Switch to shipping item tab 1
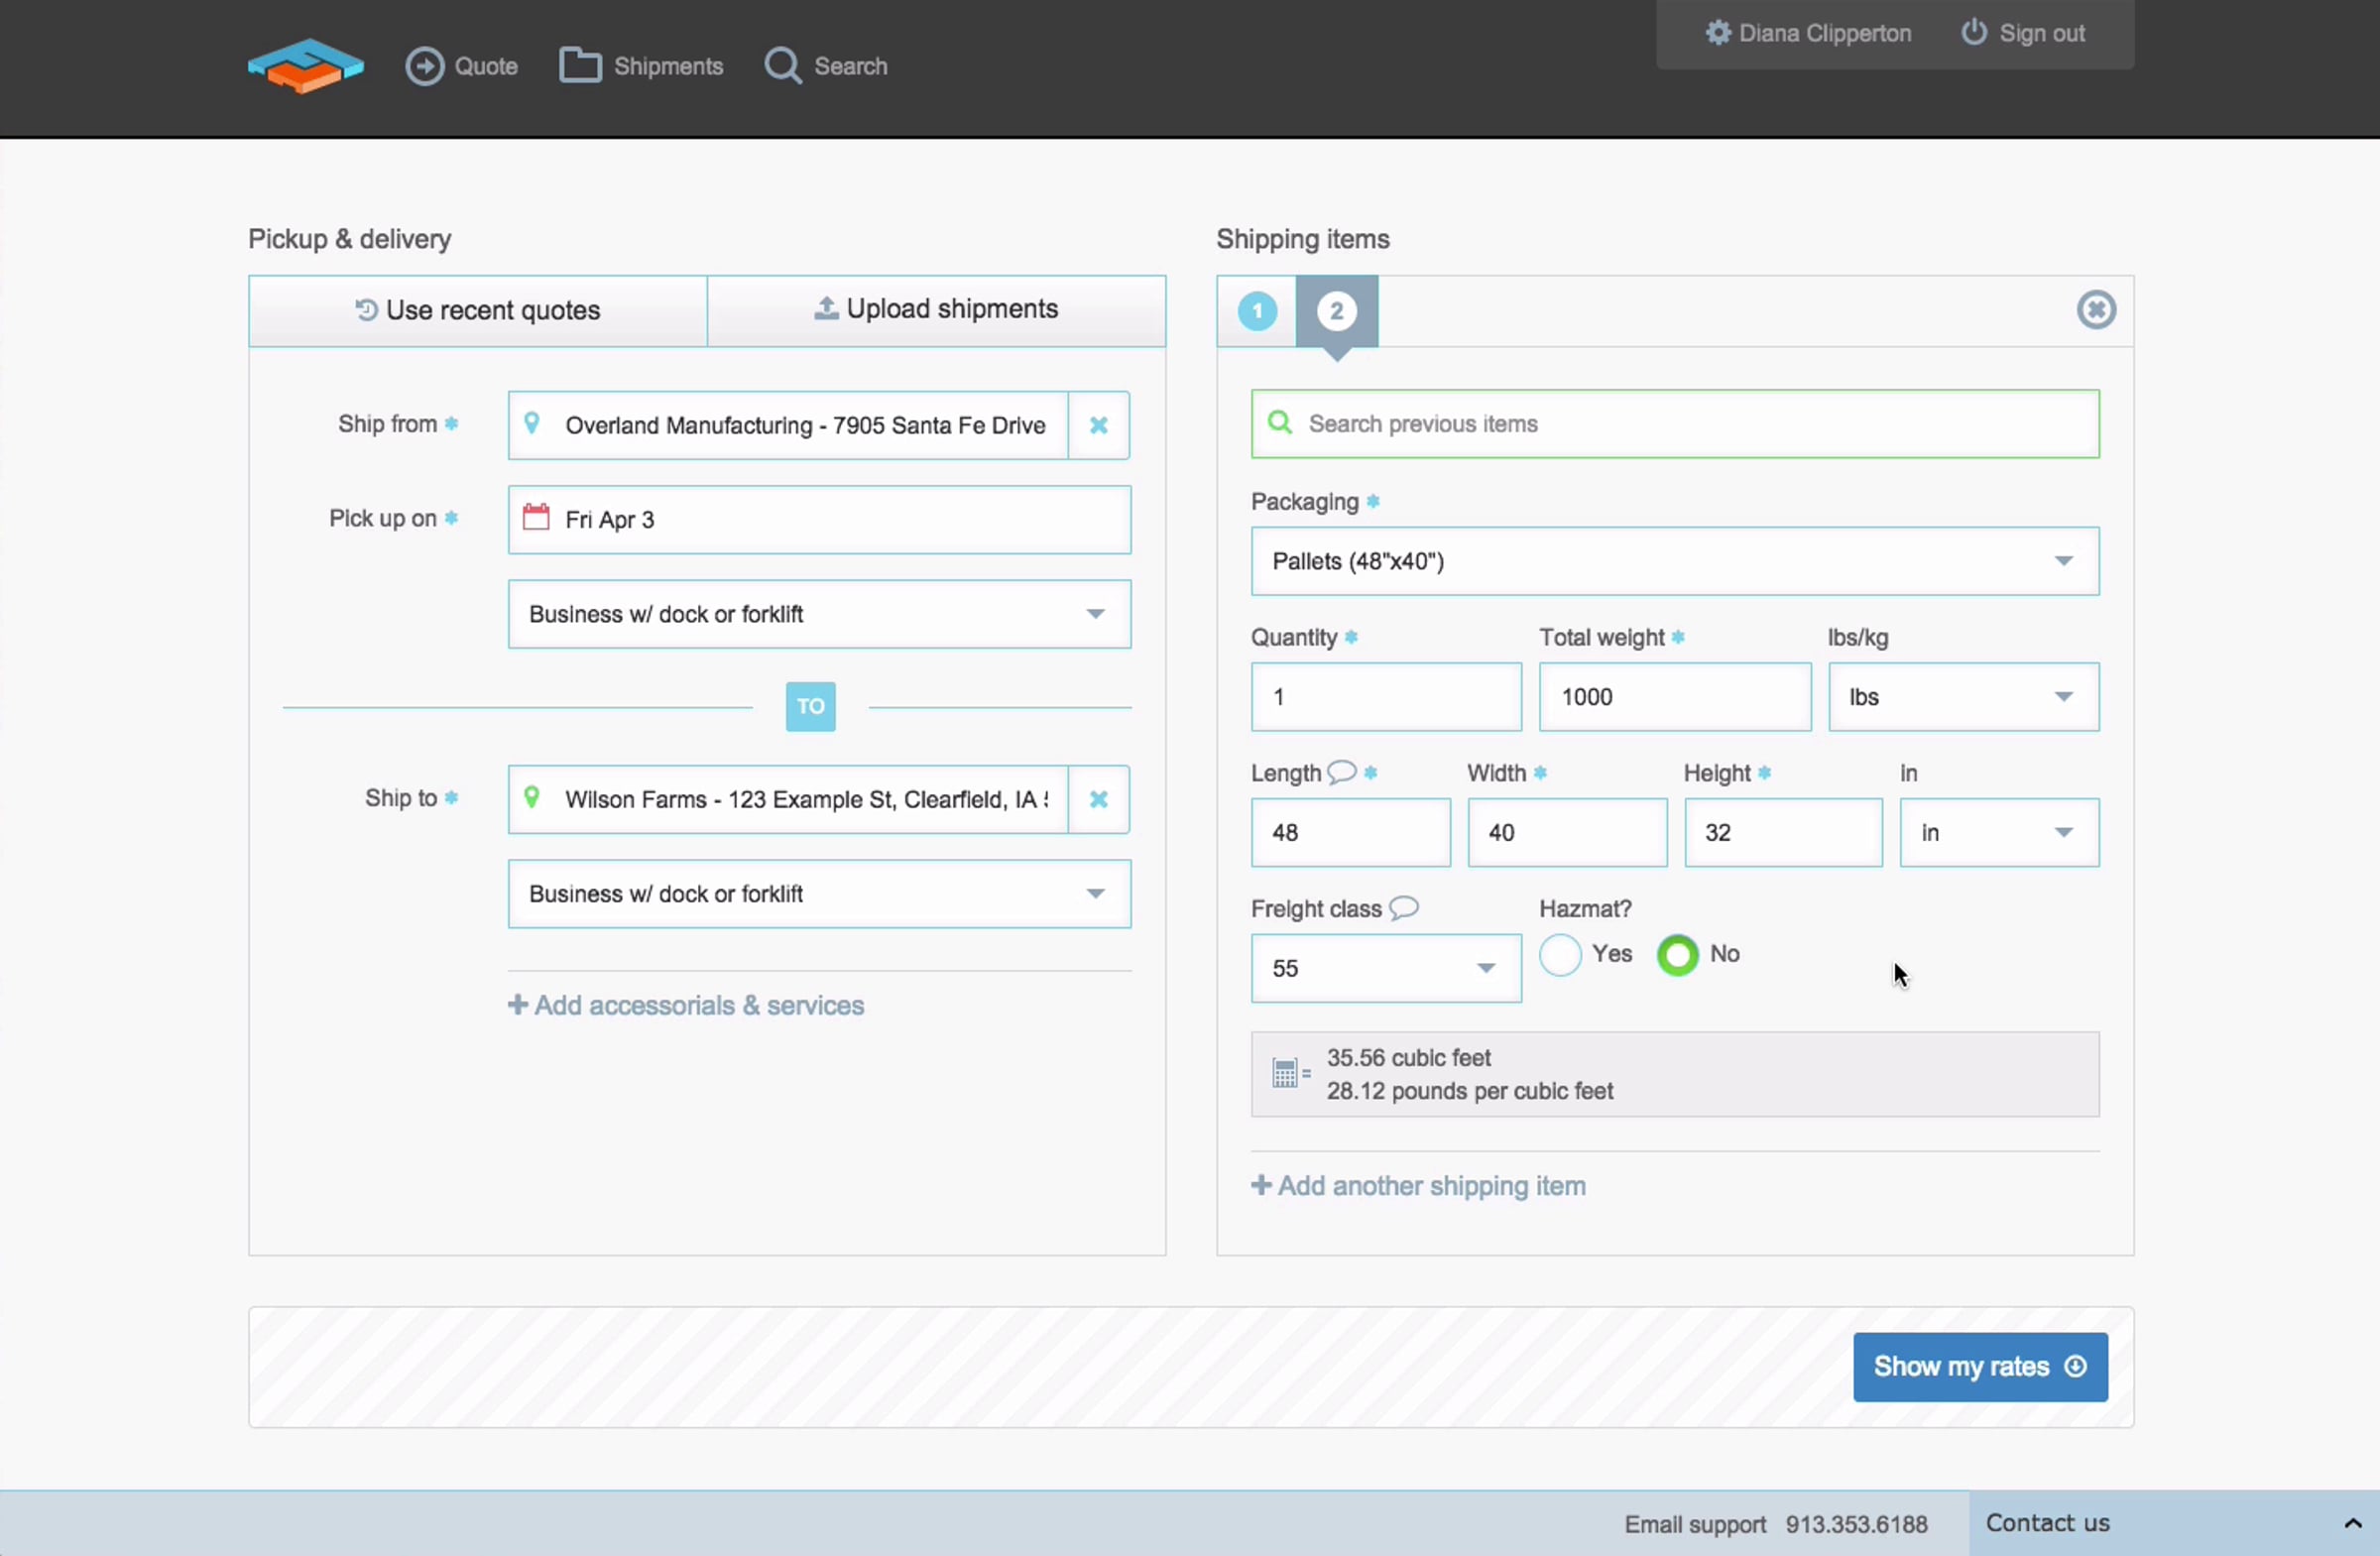The width and height of the screenshot is (2380, 1556). click(1257, 312)
